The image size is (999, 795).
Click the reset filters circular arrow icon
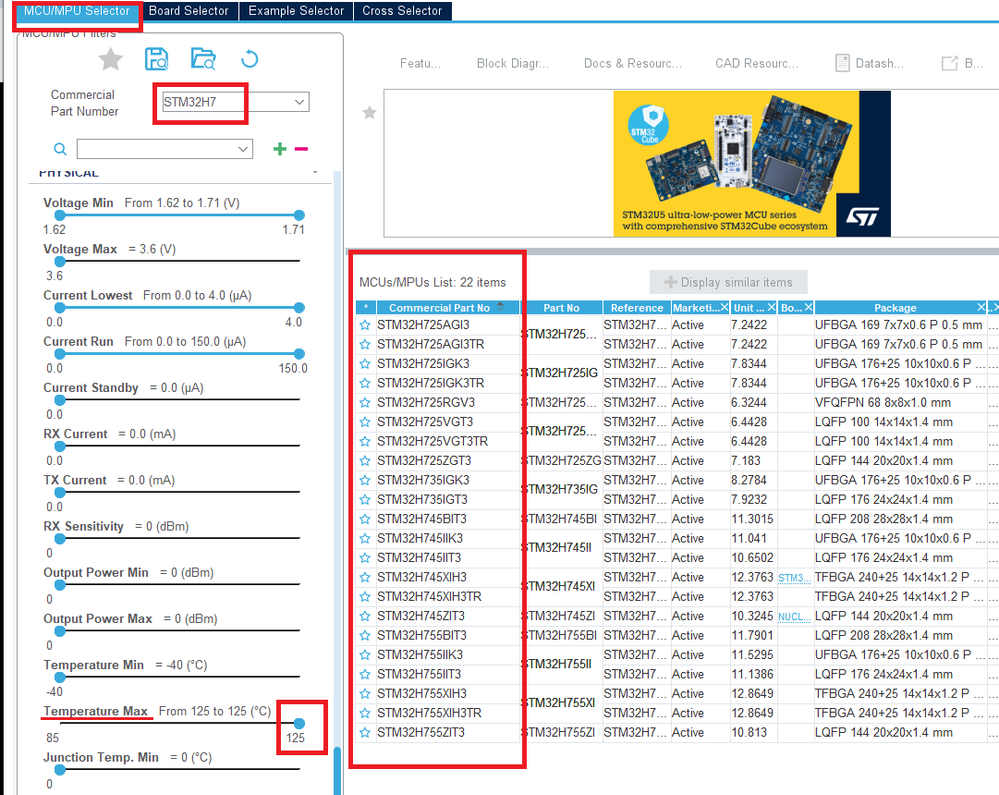(x=250, y=59)
